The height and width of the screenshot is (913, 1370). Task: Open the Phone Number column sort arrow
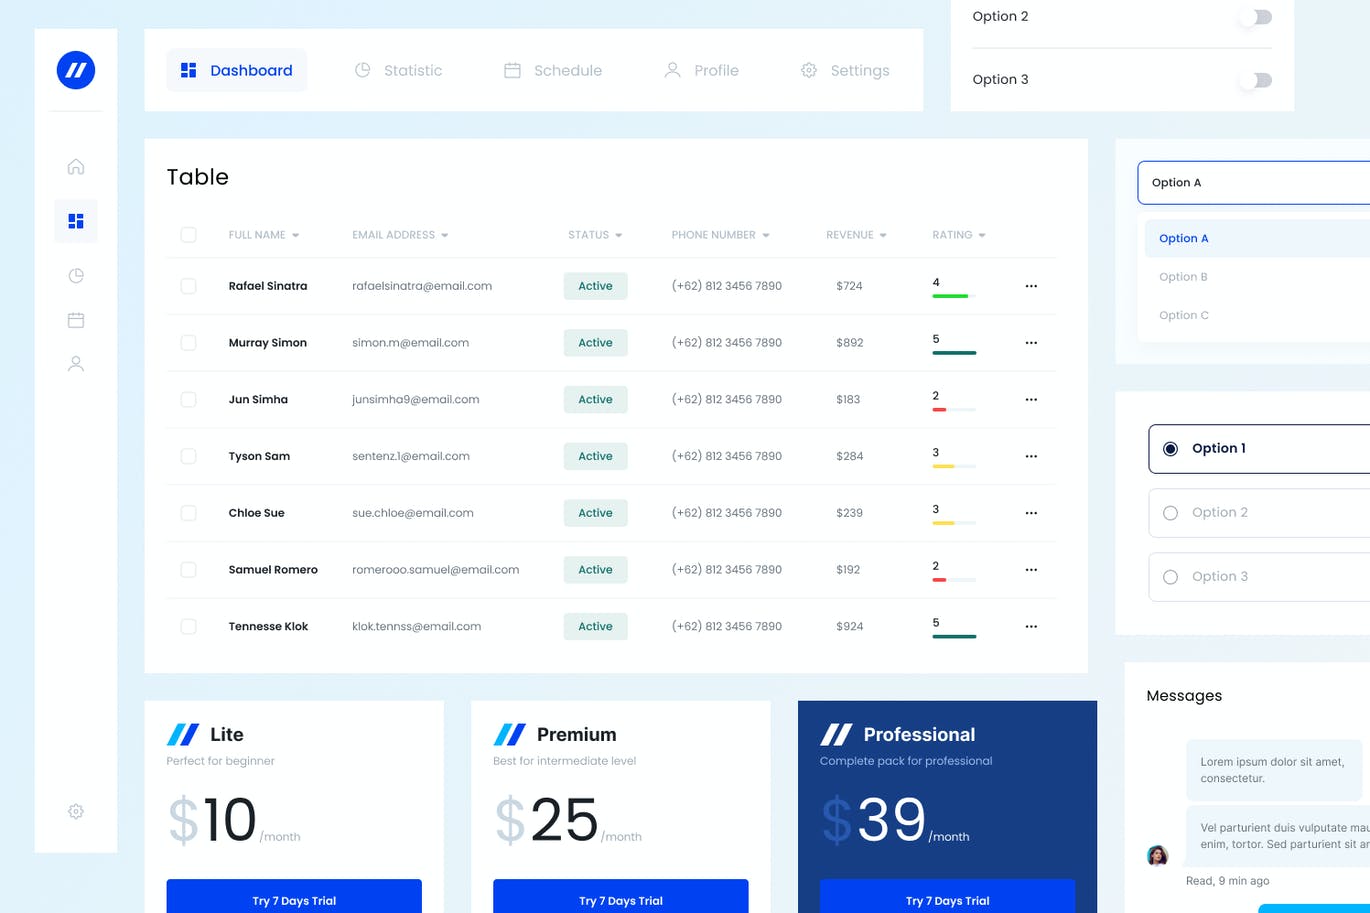(x=765, y=236)
